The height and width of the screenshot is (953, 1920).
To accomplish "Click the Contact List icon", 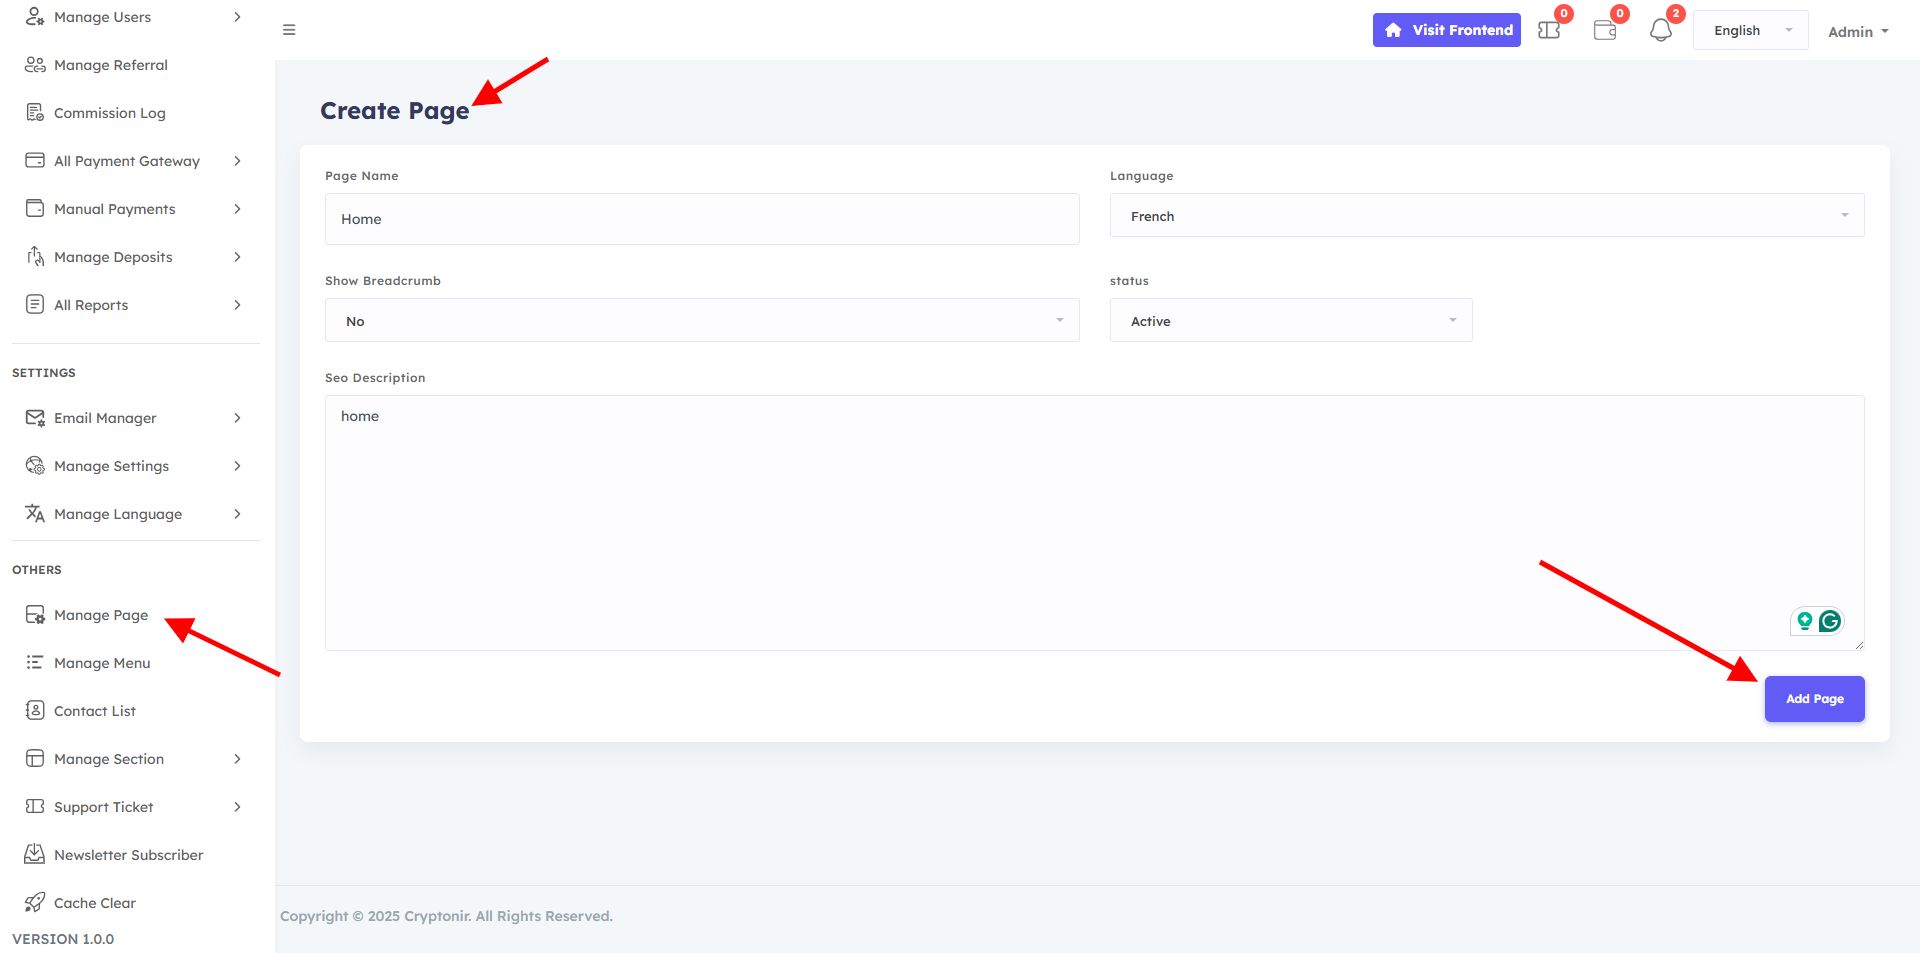I will pyautogui.click(x=35, y=711).
